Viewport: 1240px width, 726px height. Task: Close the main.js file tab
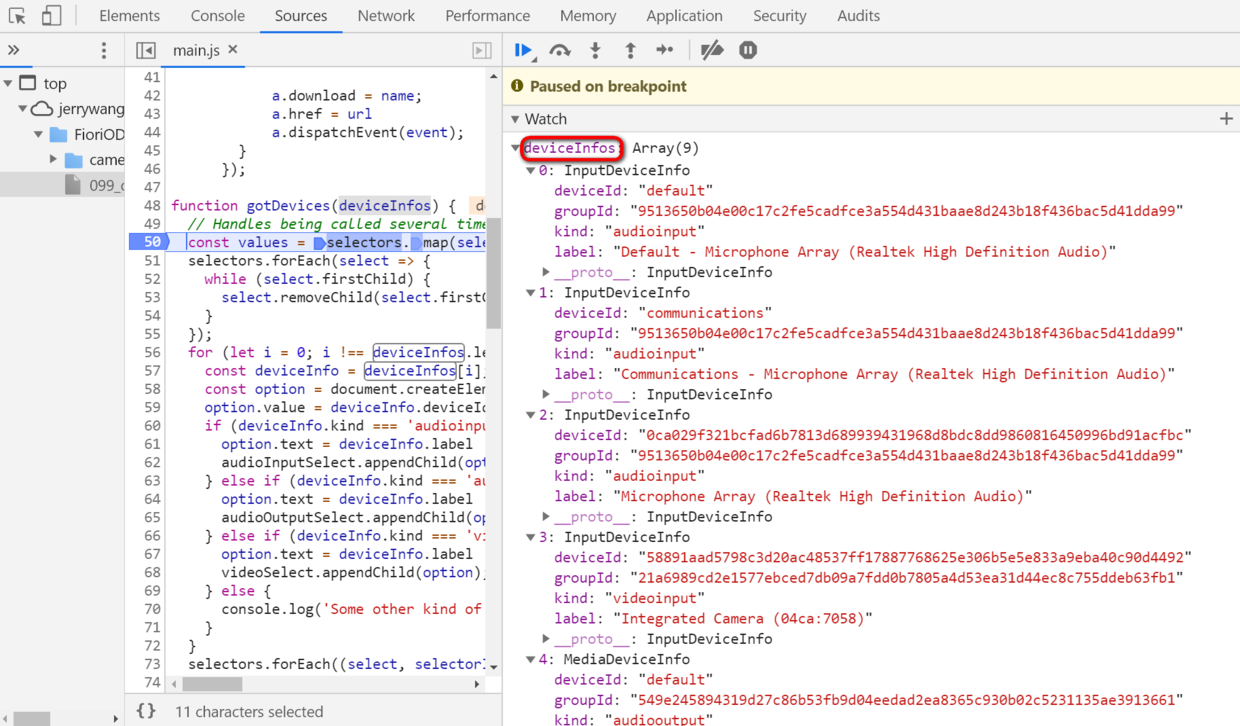[233, 49]
